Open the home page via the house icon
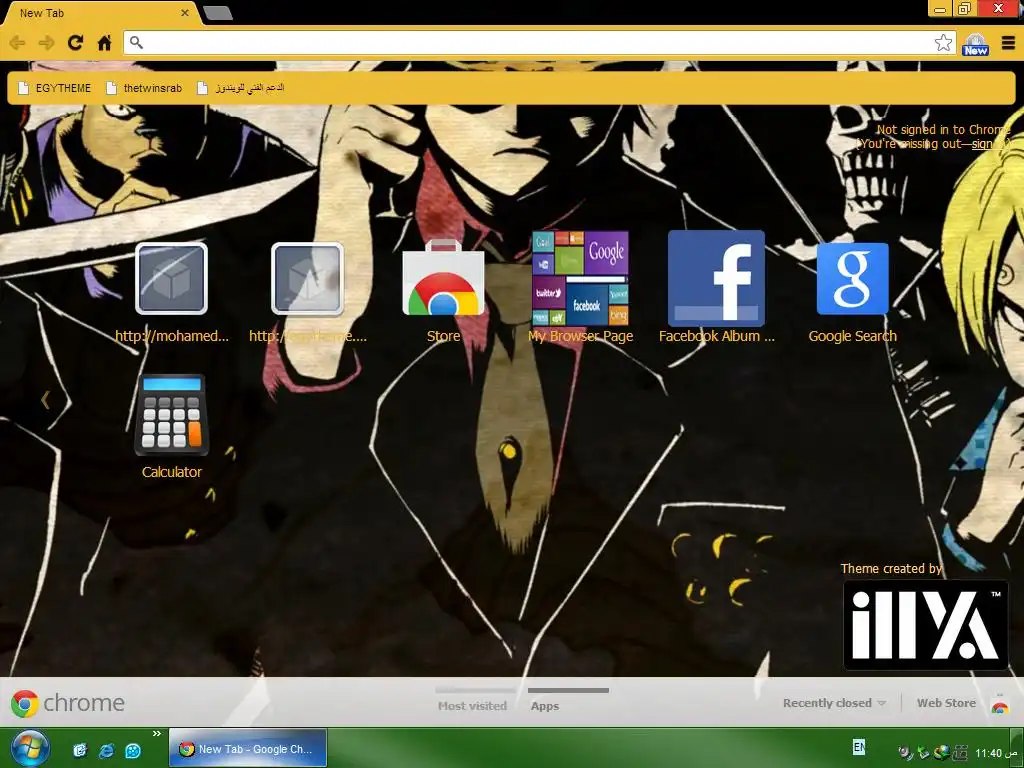Viewport: 1024px width, 768px height. pos(104,43)
